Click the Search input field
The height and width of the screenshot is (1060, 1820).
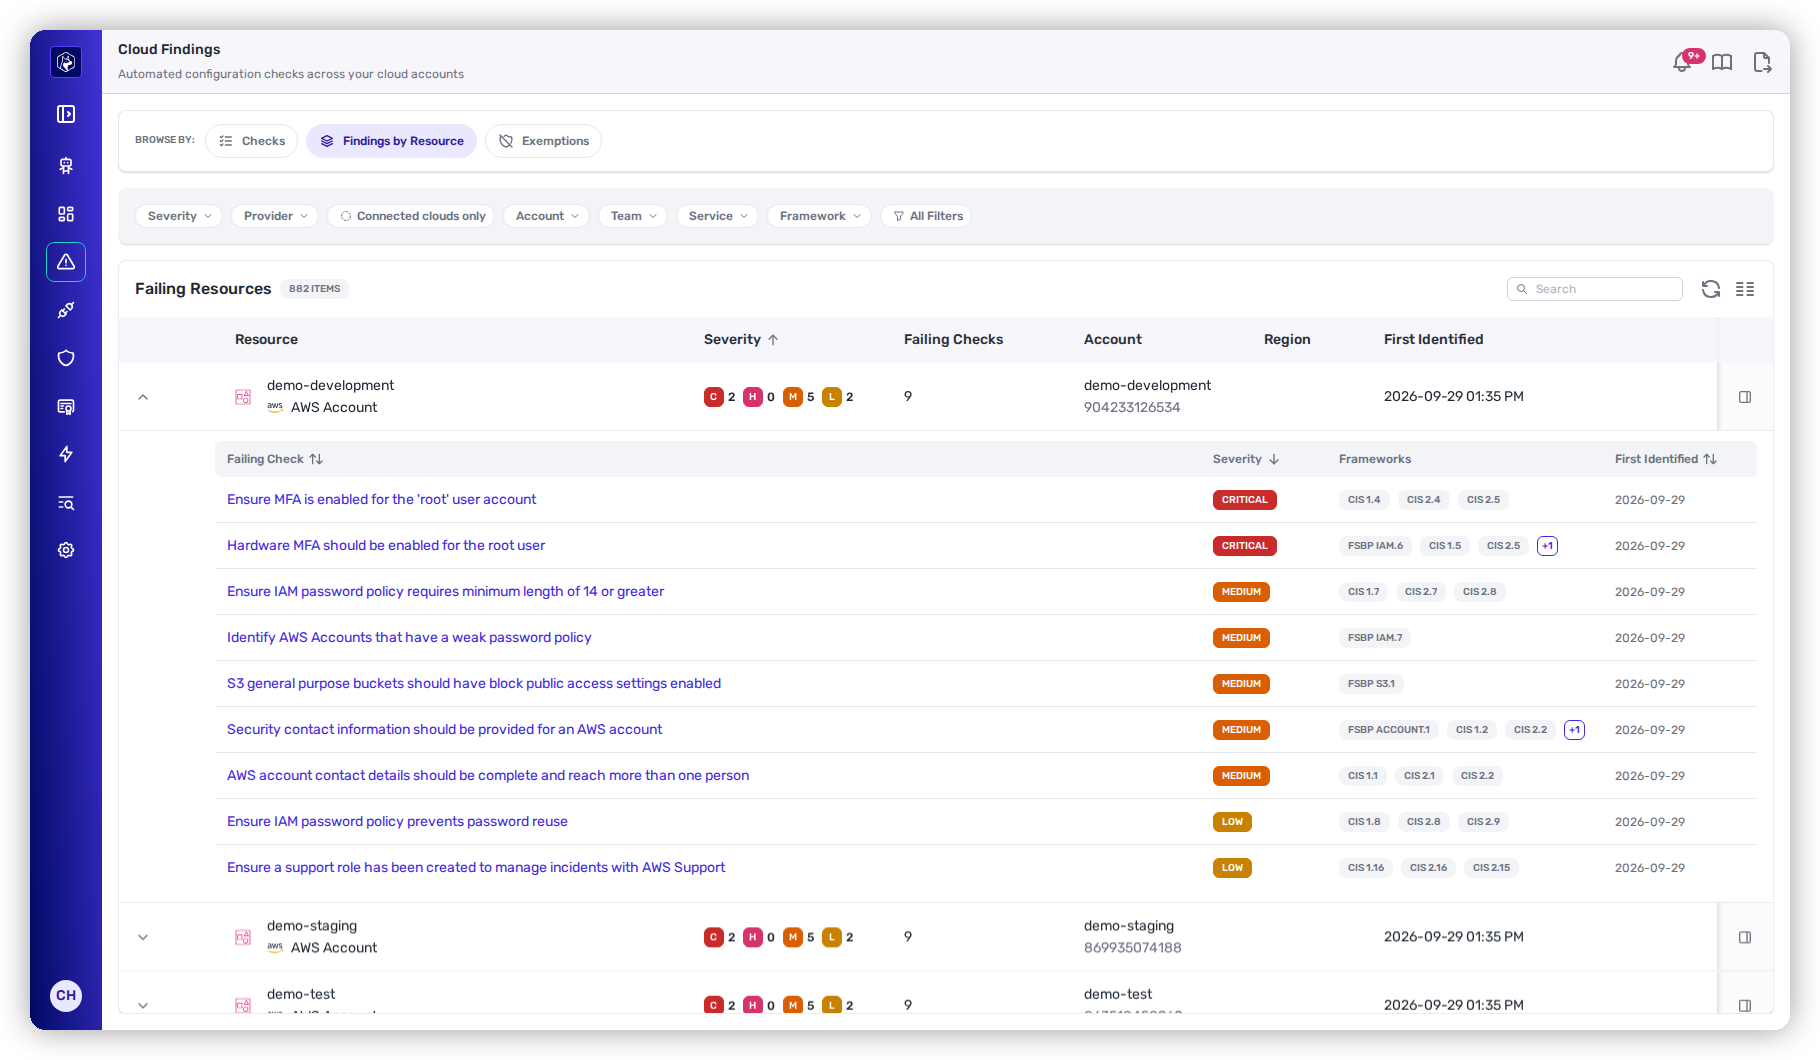coord(1594,289)
